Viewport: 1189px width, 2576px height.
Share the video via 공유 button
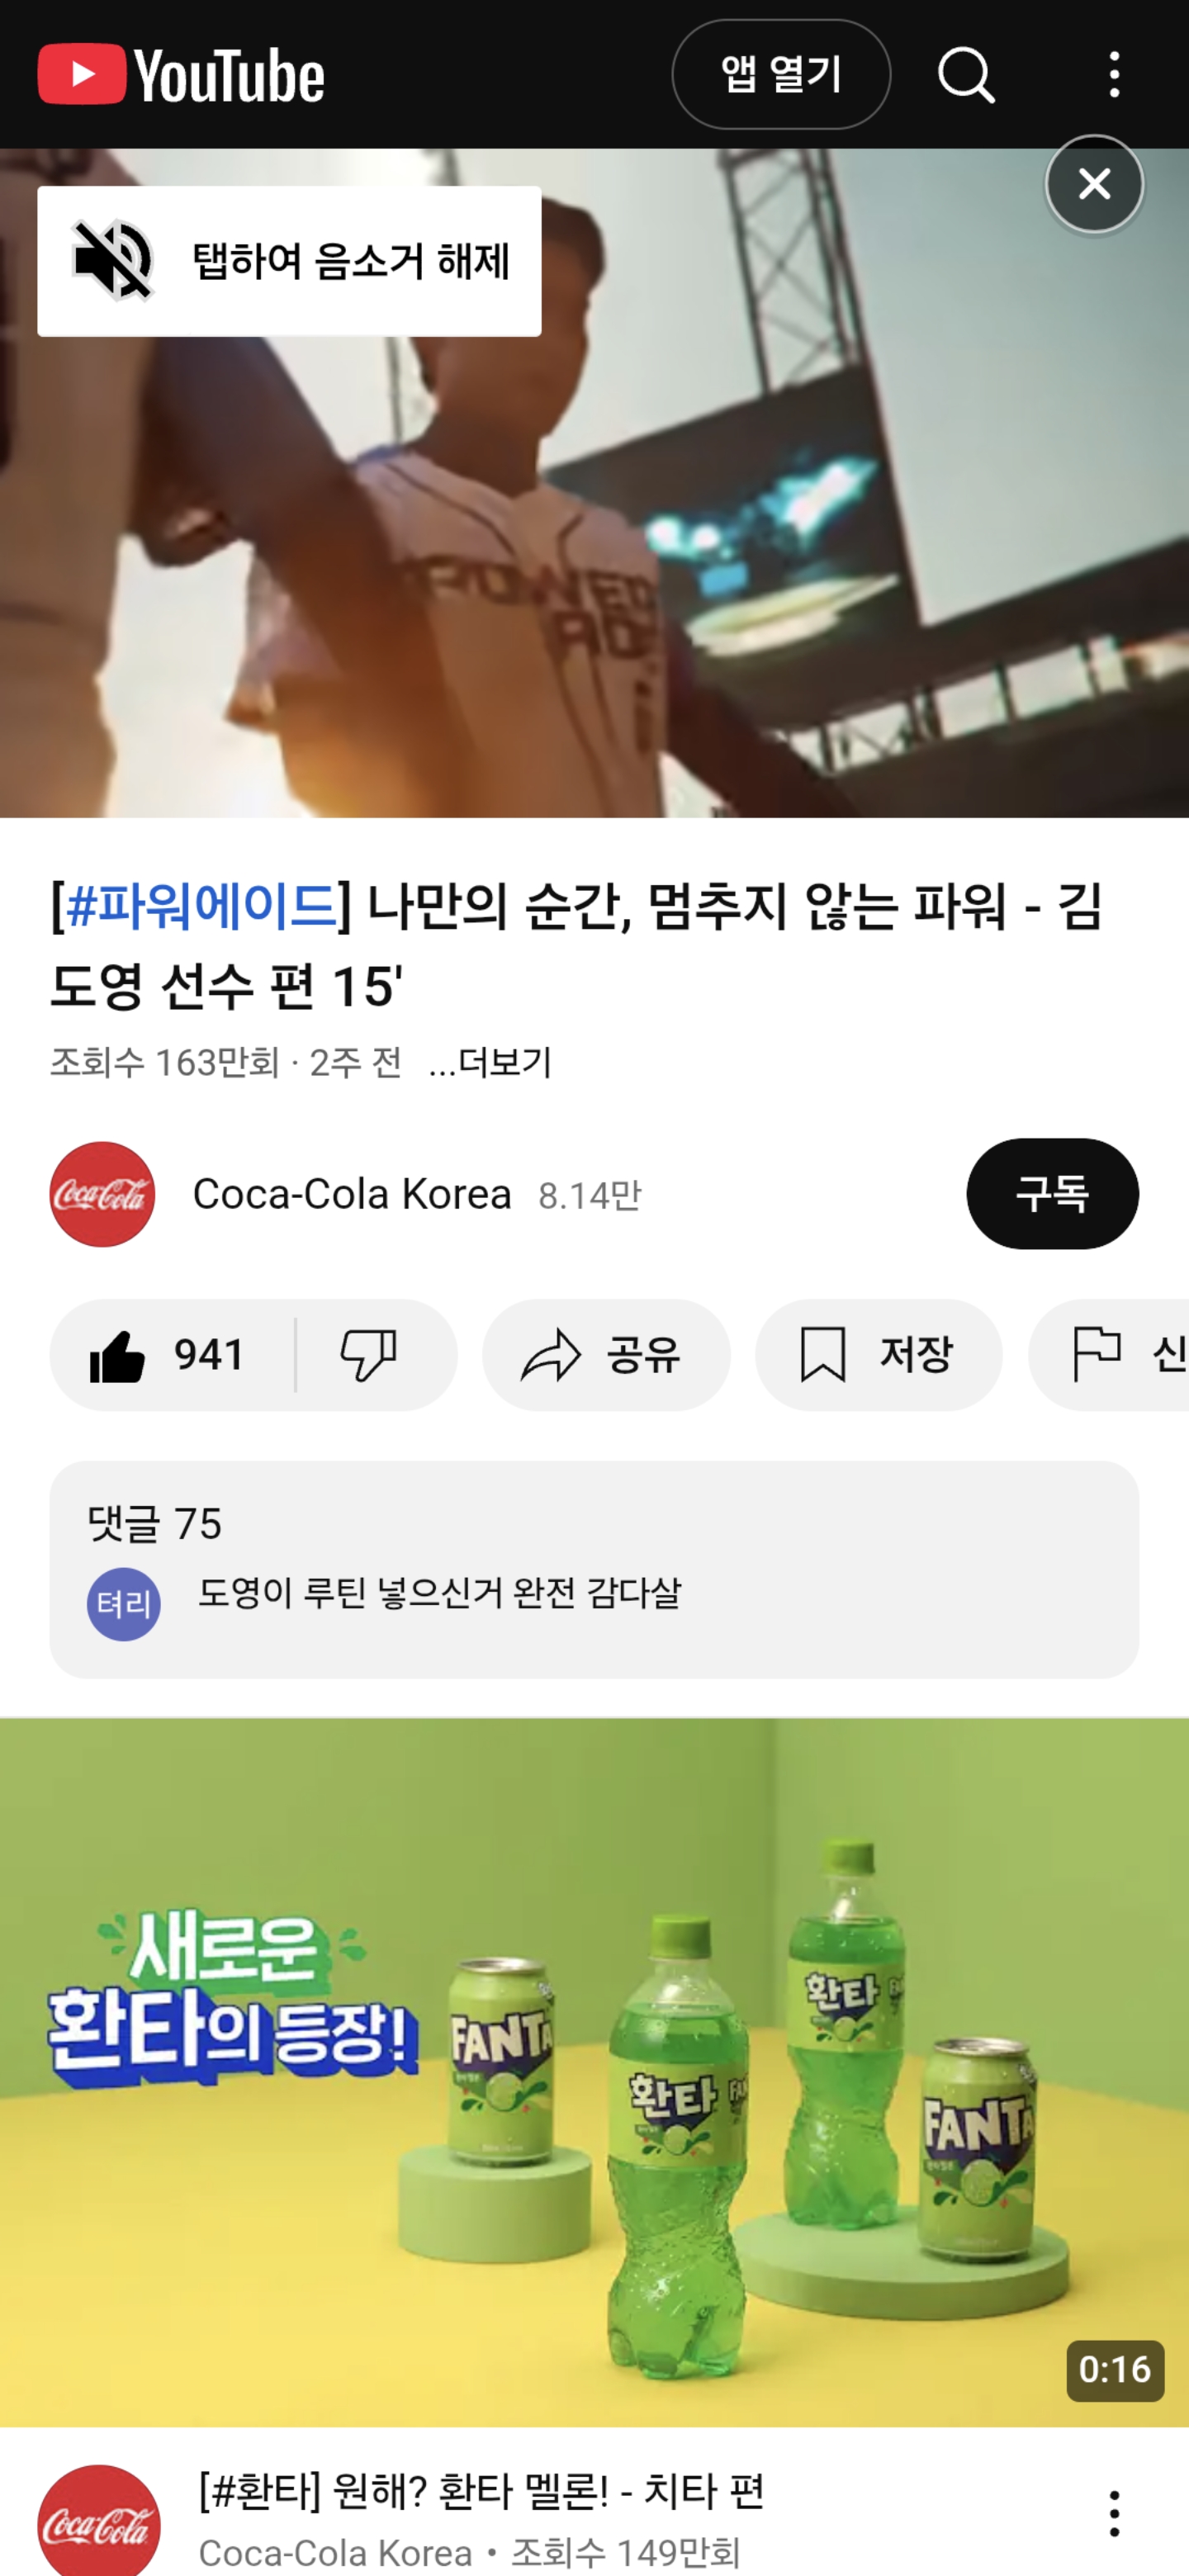pyautogui.click(x=606, y=1355)
